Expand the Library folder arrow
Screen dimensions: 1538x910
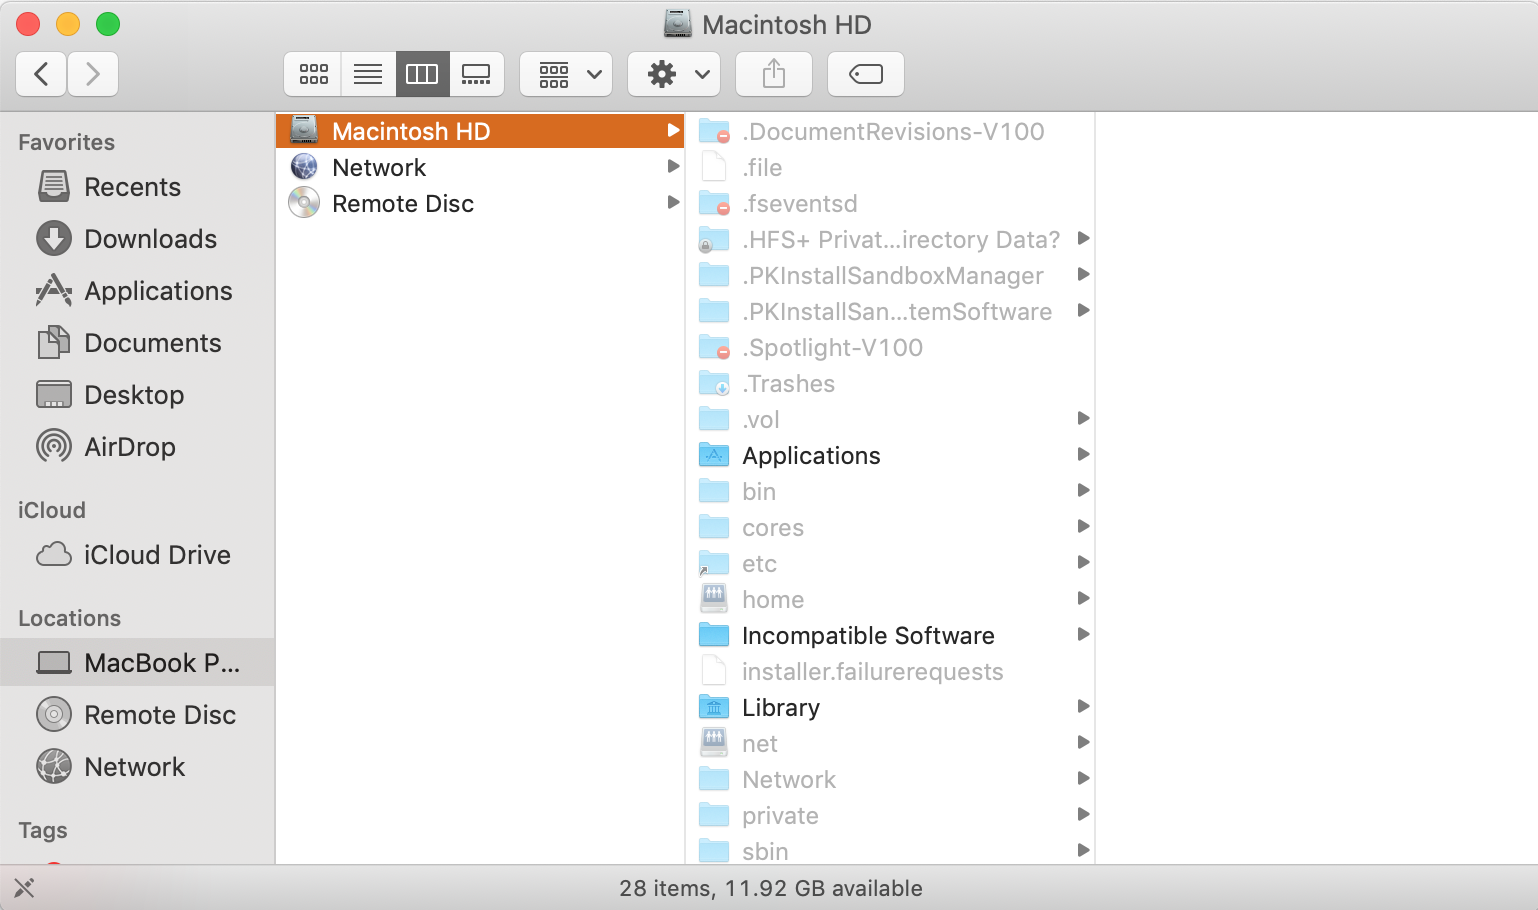pos(1083,706)
